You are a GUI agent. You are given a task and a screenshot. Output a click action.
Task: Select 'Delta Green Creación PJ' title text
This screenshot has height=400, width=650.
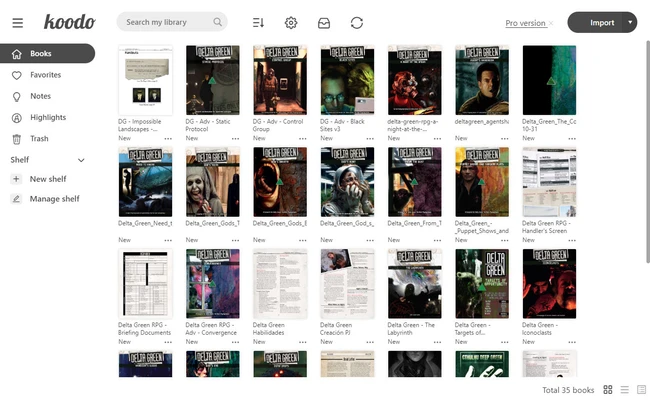point(336,329)
